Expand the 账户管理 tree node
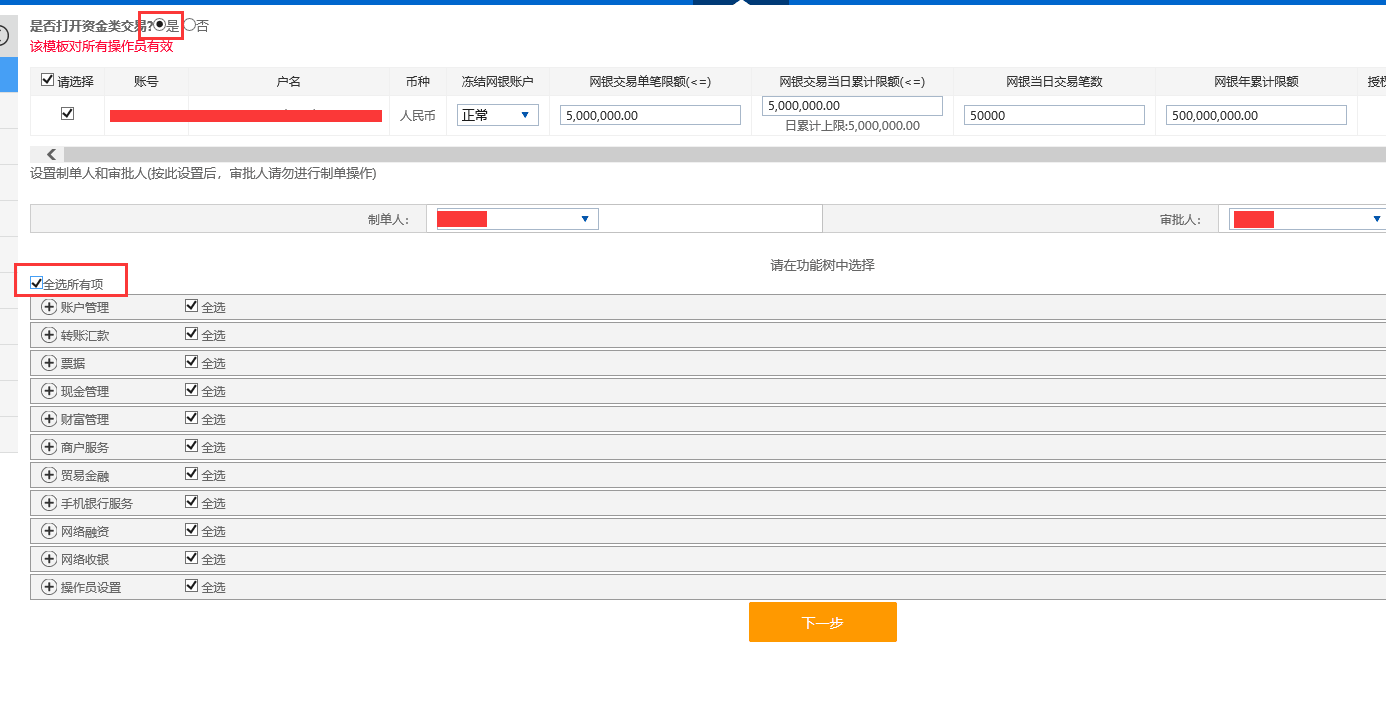This screenshot has width=1386, height=701. click(49, 307)
